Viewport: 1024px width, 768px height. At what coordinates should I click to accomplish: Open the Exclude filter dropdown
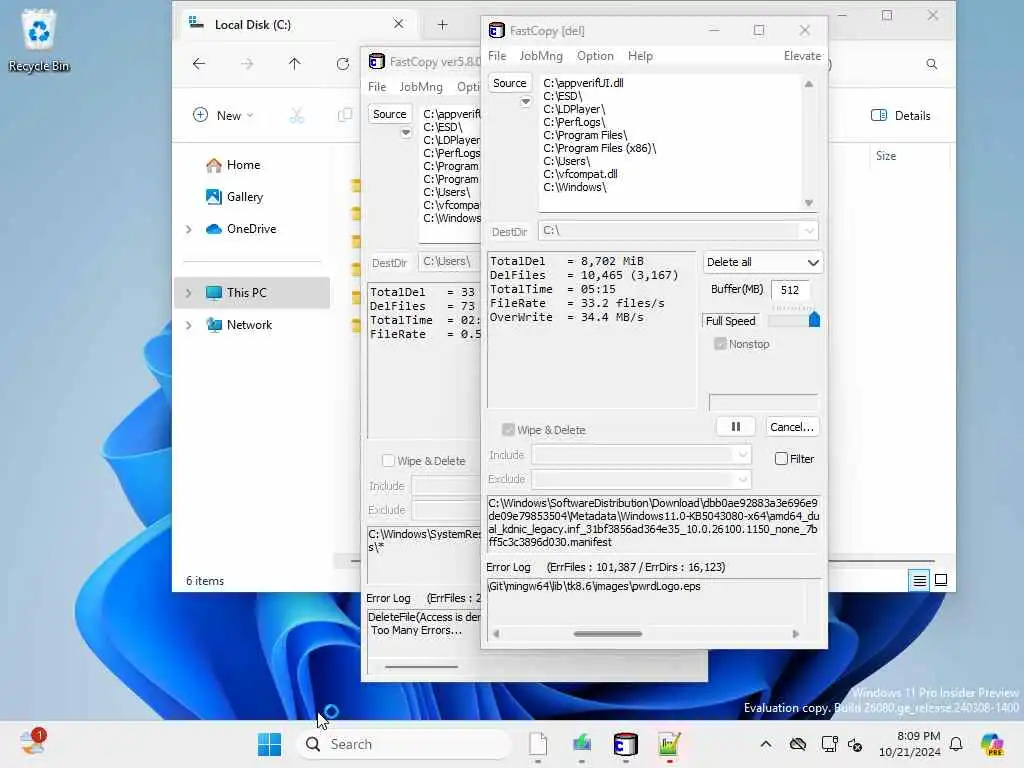click(x=743, y=479)
